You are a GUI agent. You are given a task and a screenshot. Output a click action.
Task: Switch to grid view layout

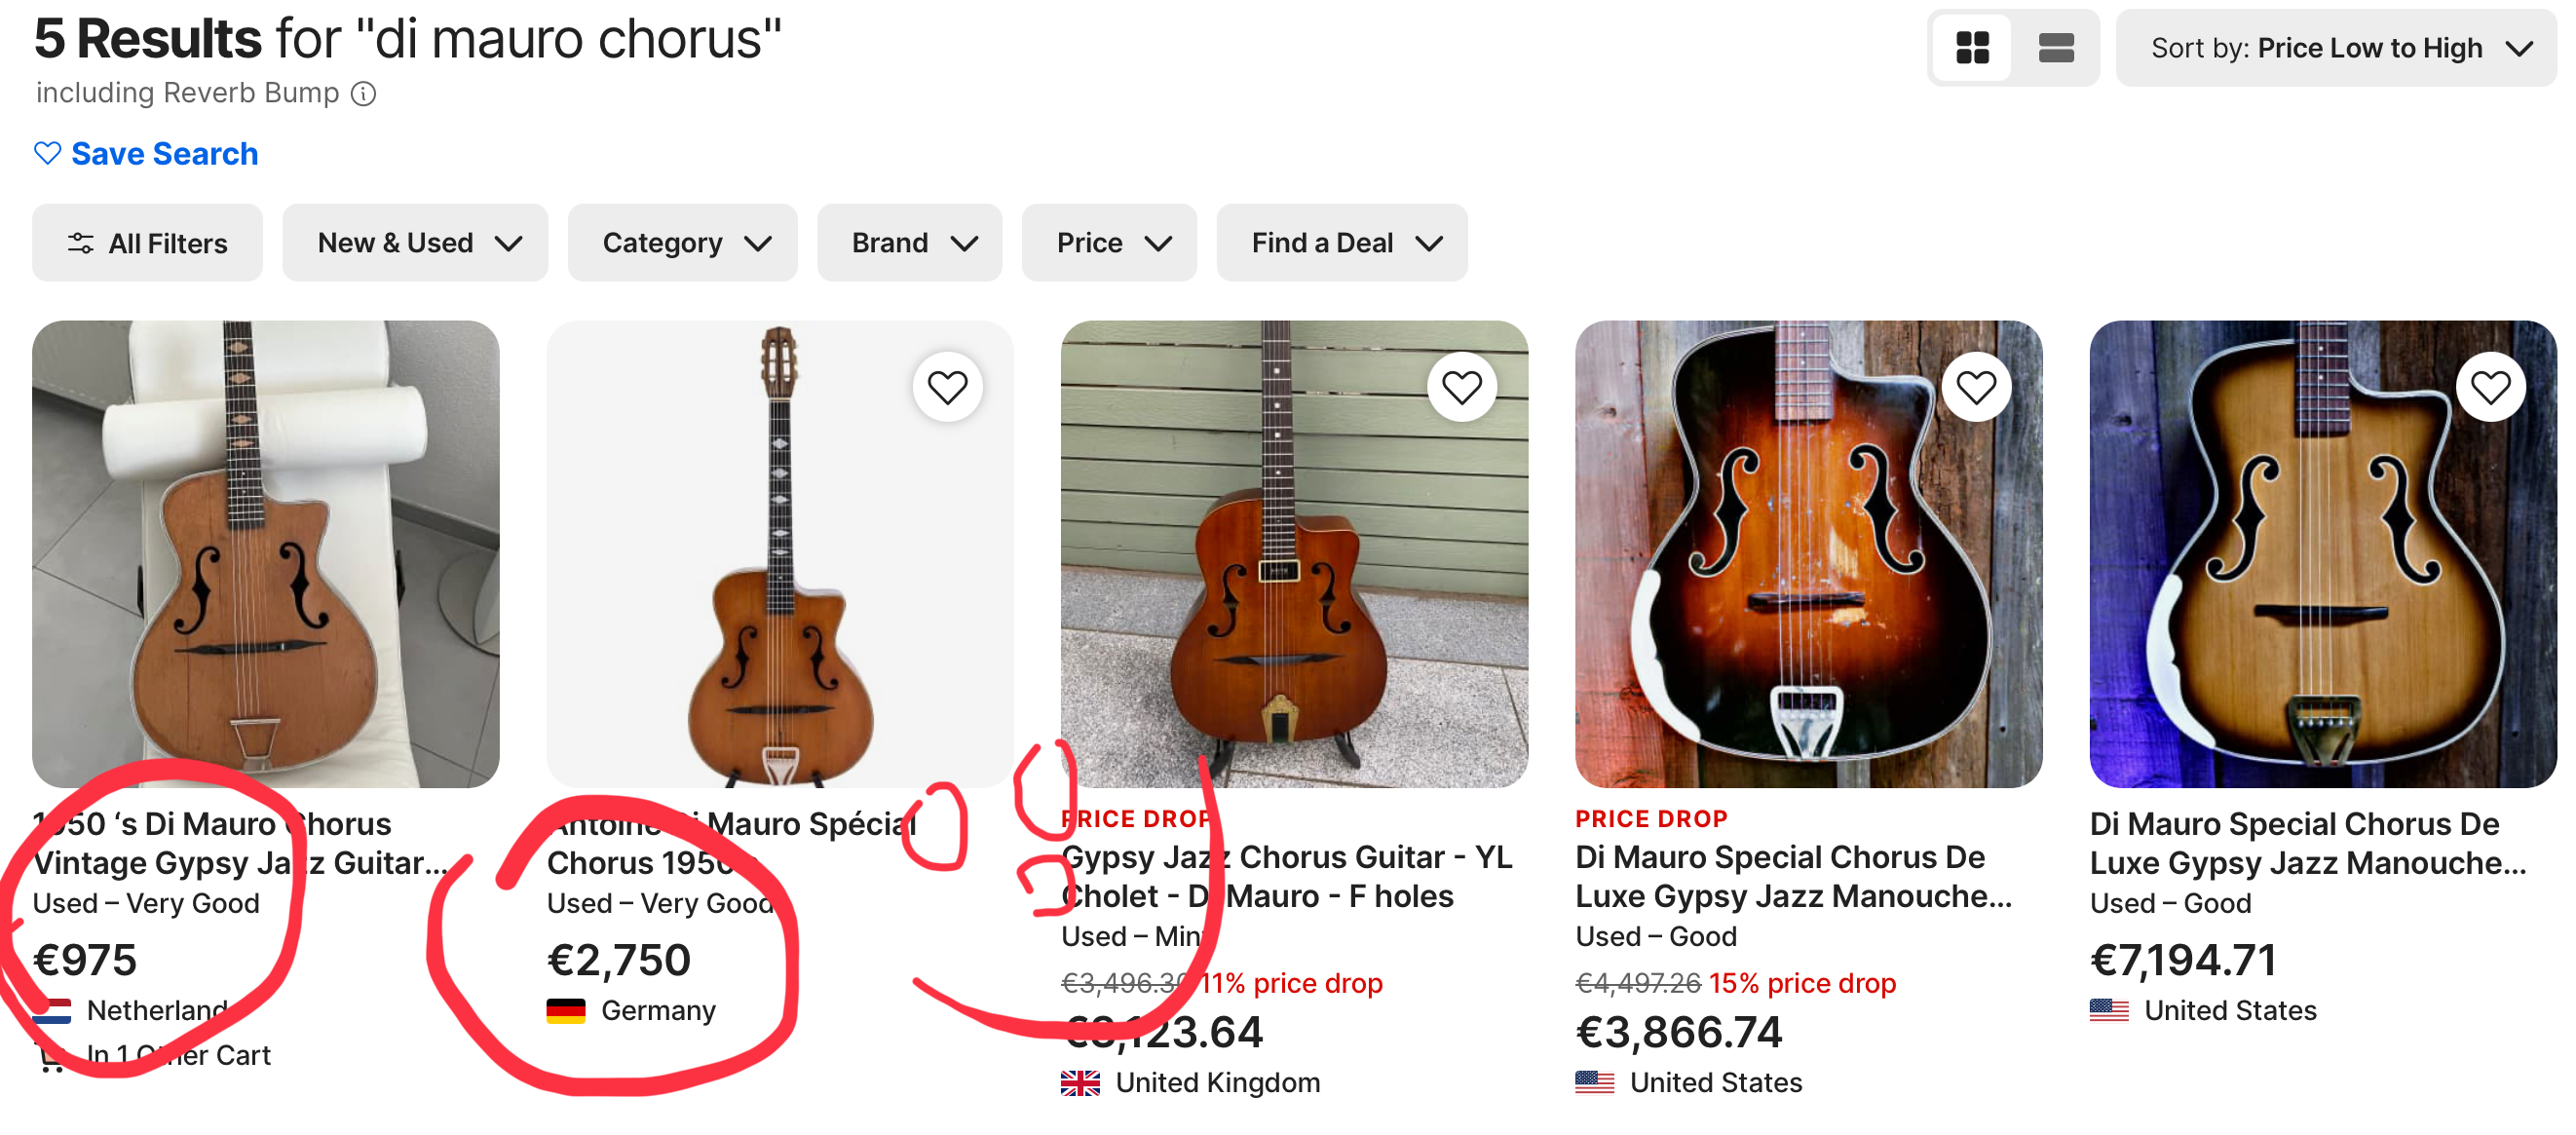pyautogui.click(x=1971, y=47)
